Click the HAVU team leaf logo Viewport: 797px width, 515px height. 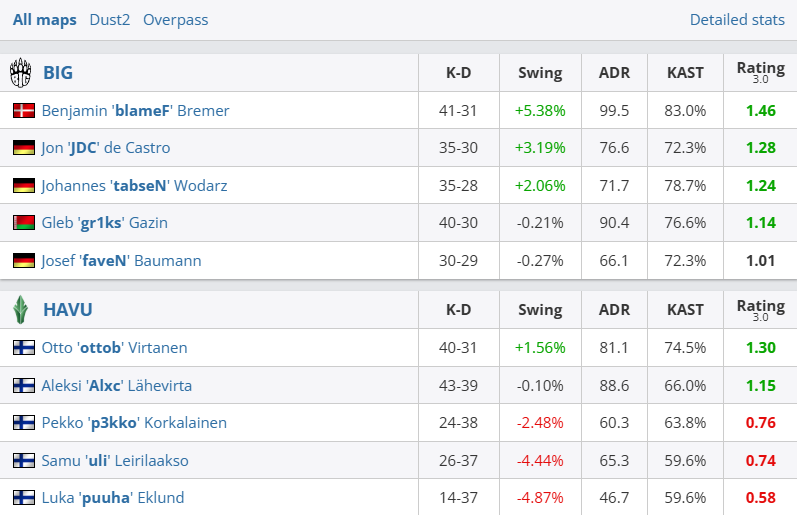20,310
